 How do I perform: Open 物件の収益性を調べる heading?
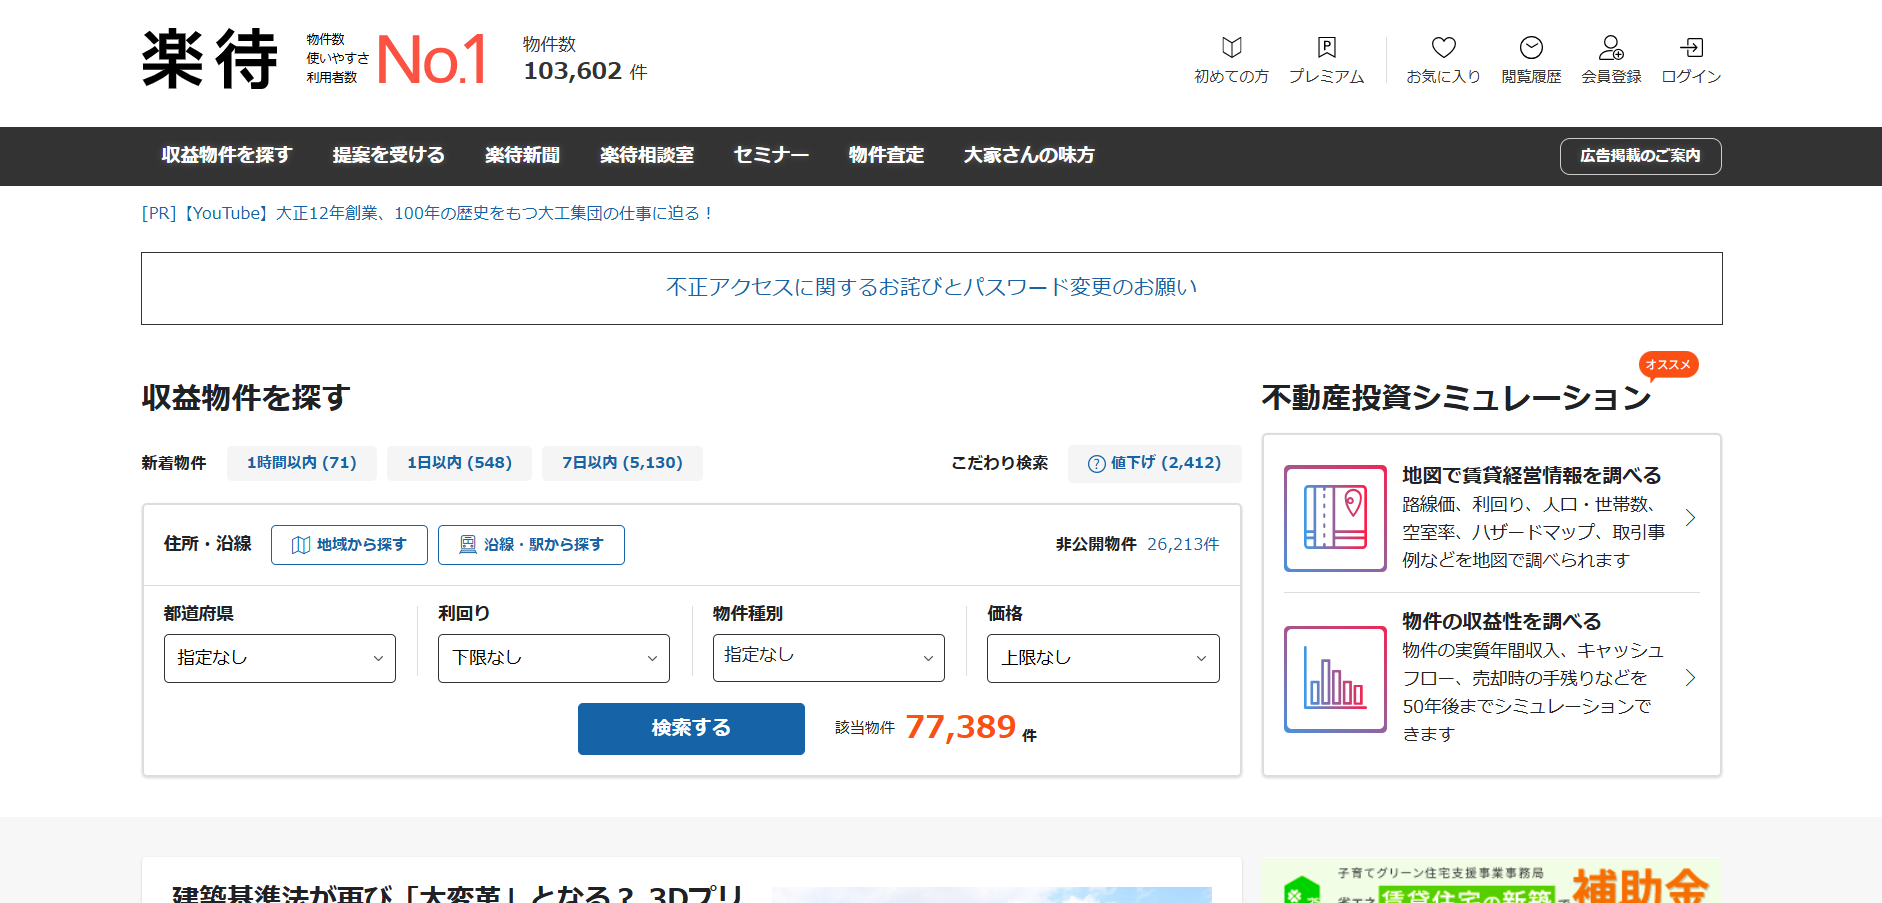1502,621
